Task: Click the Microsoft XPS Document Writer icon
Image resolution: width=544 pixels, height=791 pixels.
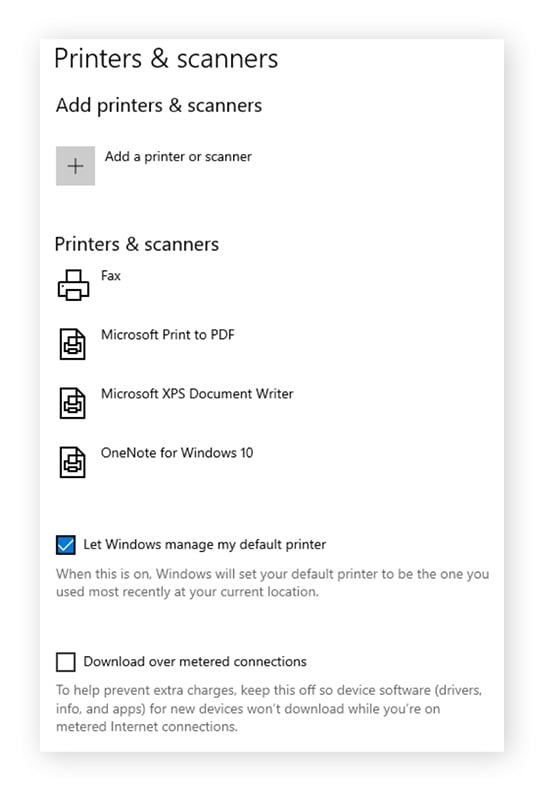Action: pos(73,403)
